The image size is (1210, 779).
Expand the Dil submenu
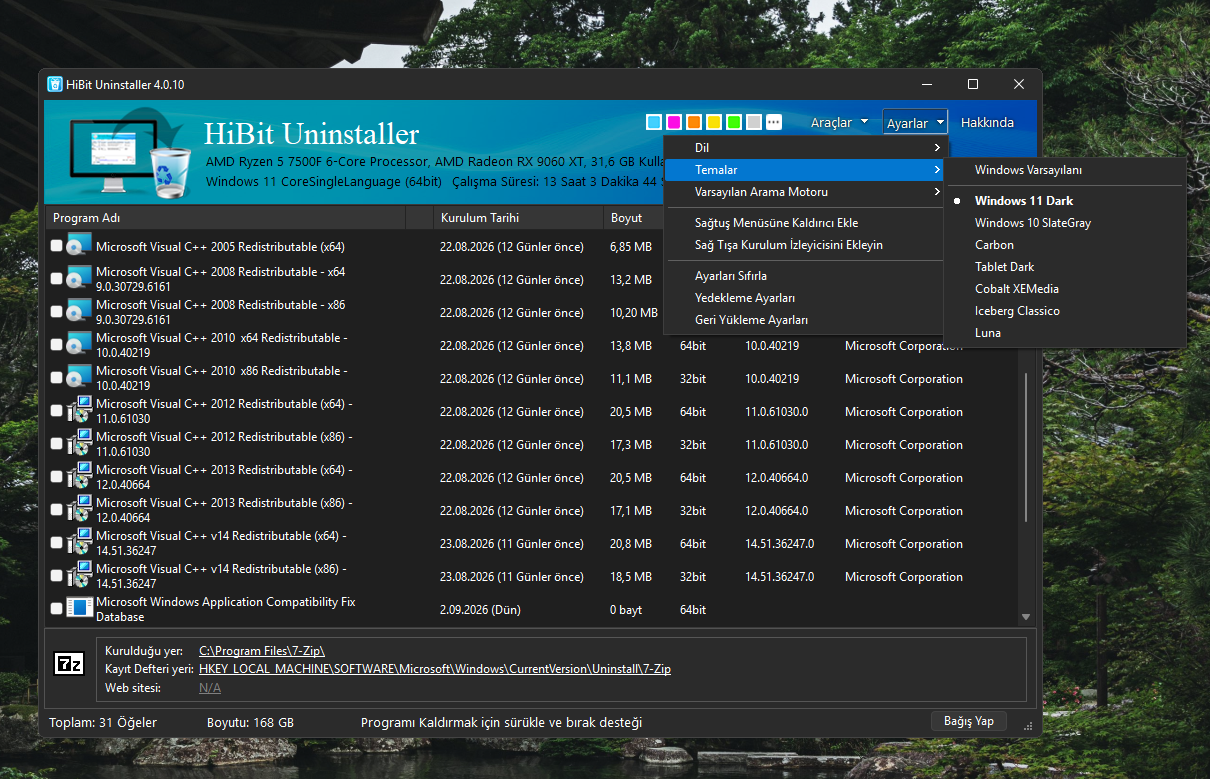click(803, 148)
